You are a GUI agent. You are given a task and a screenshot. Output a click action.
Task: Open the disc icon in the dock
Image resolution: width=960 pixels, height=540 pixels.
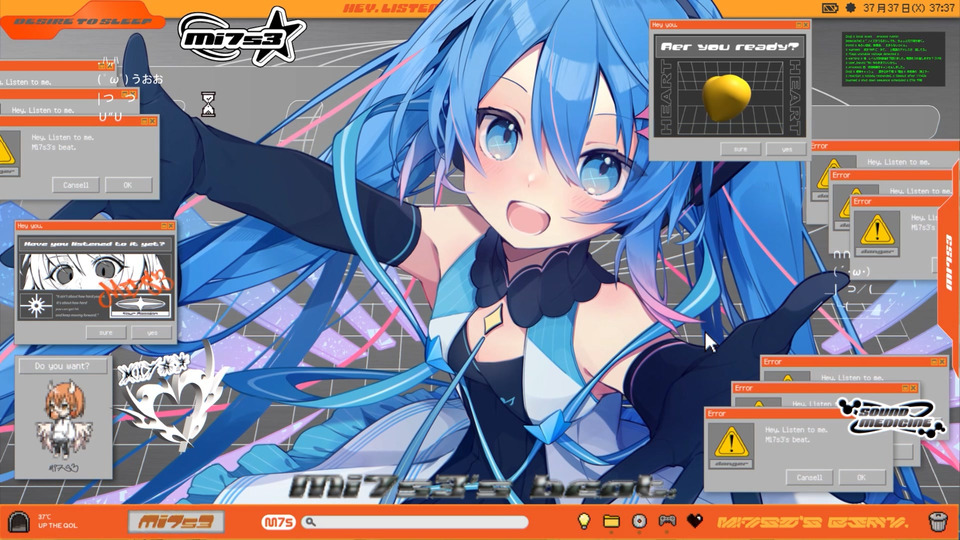pos(639,521)
